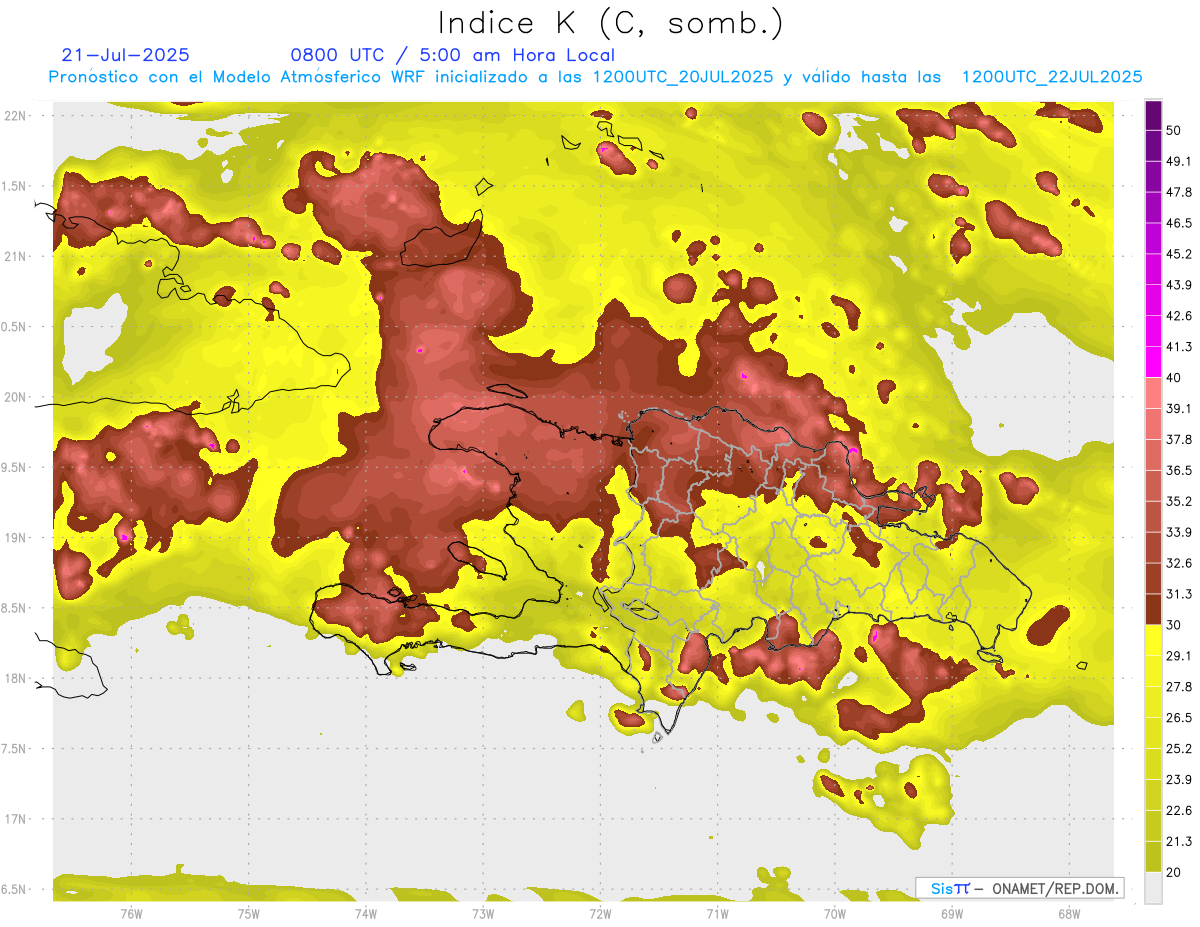Viewport: 1200px width, 927px height.
Task: Click the legend value "43.9"
Action: 1180,285
